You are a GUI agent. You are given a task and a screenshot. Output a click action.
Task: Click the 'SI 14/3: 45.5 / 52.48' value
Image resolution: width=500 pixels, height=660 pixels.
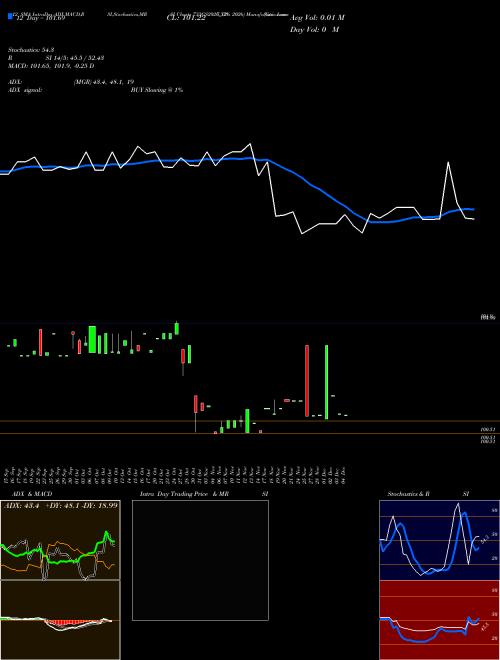(x=75, y=58)
